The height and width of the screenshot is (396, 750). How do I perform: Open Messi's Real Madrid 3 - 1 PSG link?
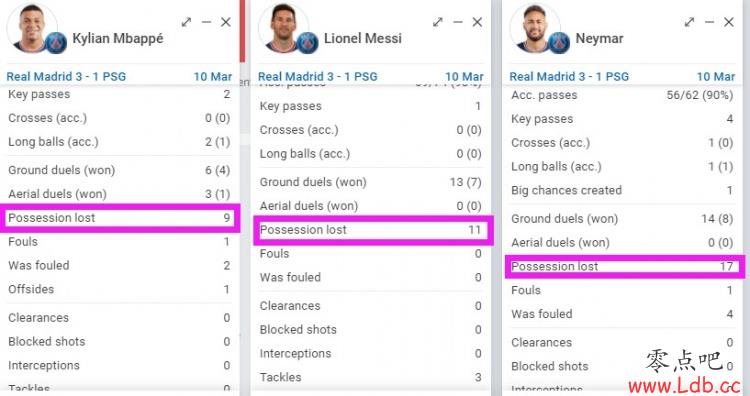(318, 77)
